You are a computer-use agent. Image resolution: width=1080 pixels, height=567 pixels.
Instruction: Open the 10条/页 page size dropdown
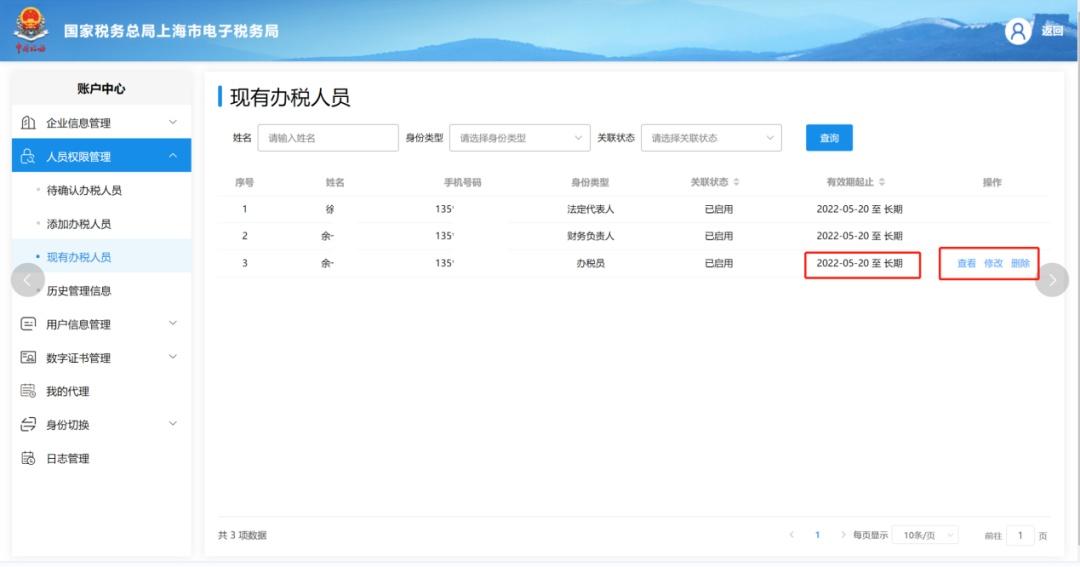coord(924,535)
